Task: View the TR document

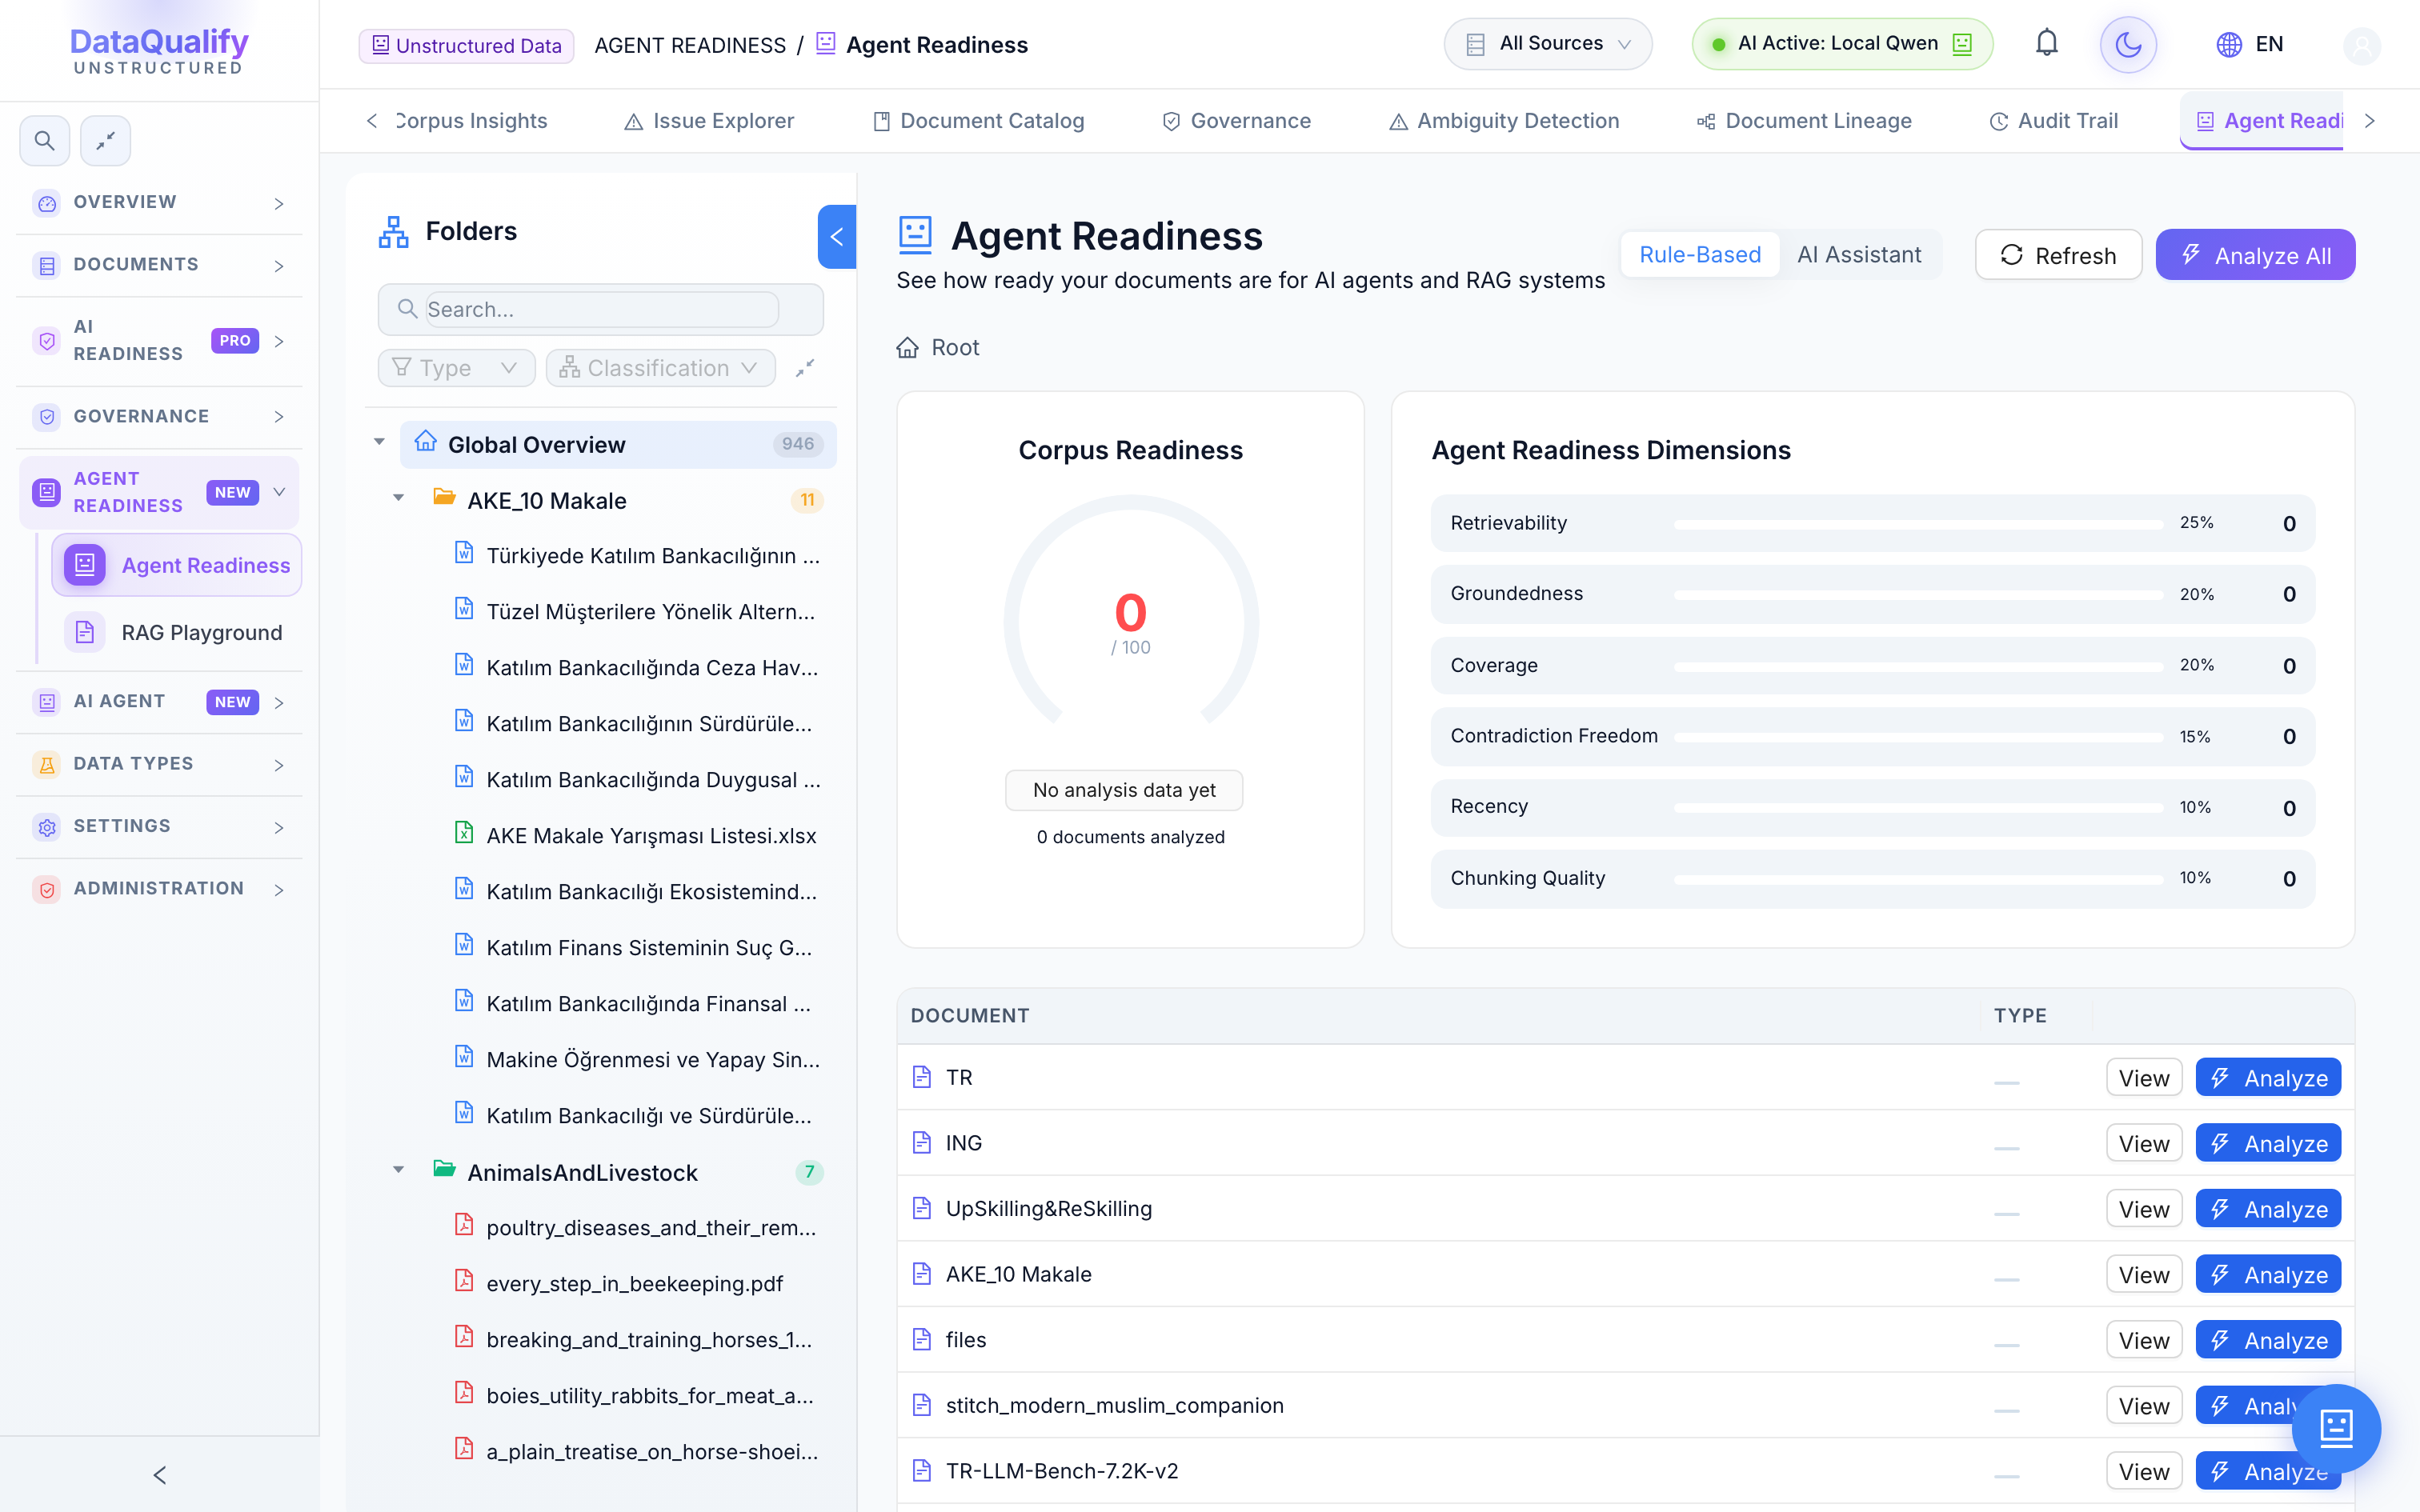Action: coord(2143,1078)
